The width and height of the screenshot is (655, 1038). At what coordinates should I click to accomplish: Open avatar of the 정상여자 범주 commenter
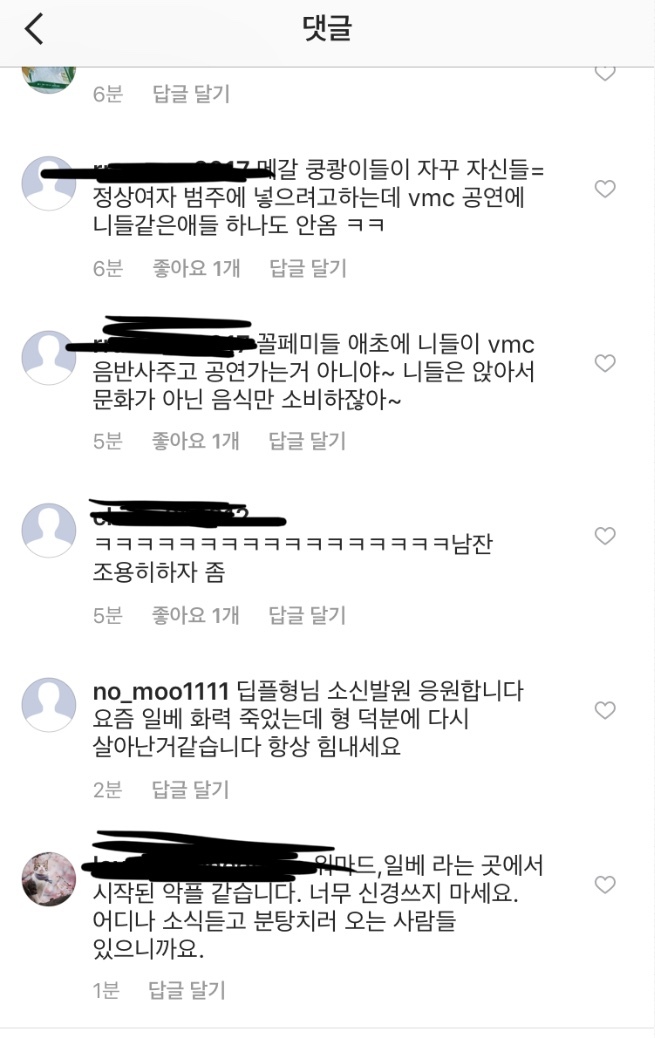[x=49, y=183]
